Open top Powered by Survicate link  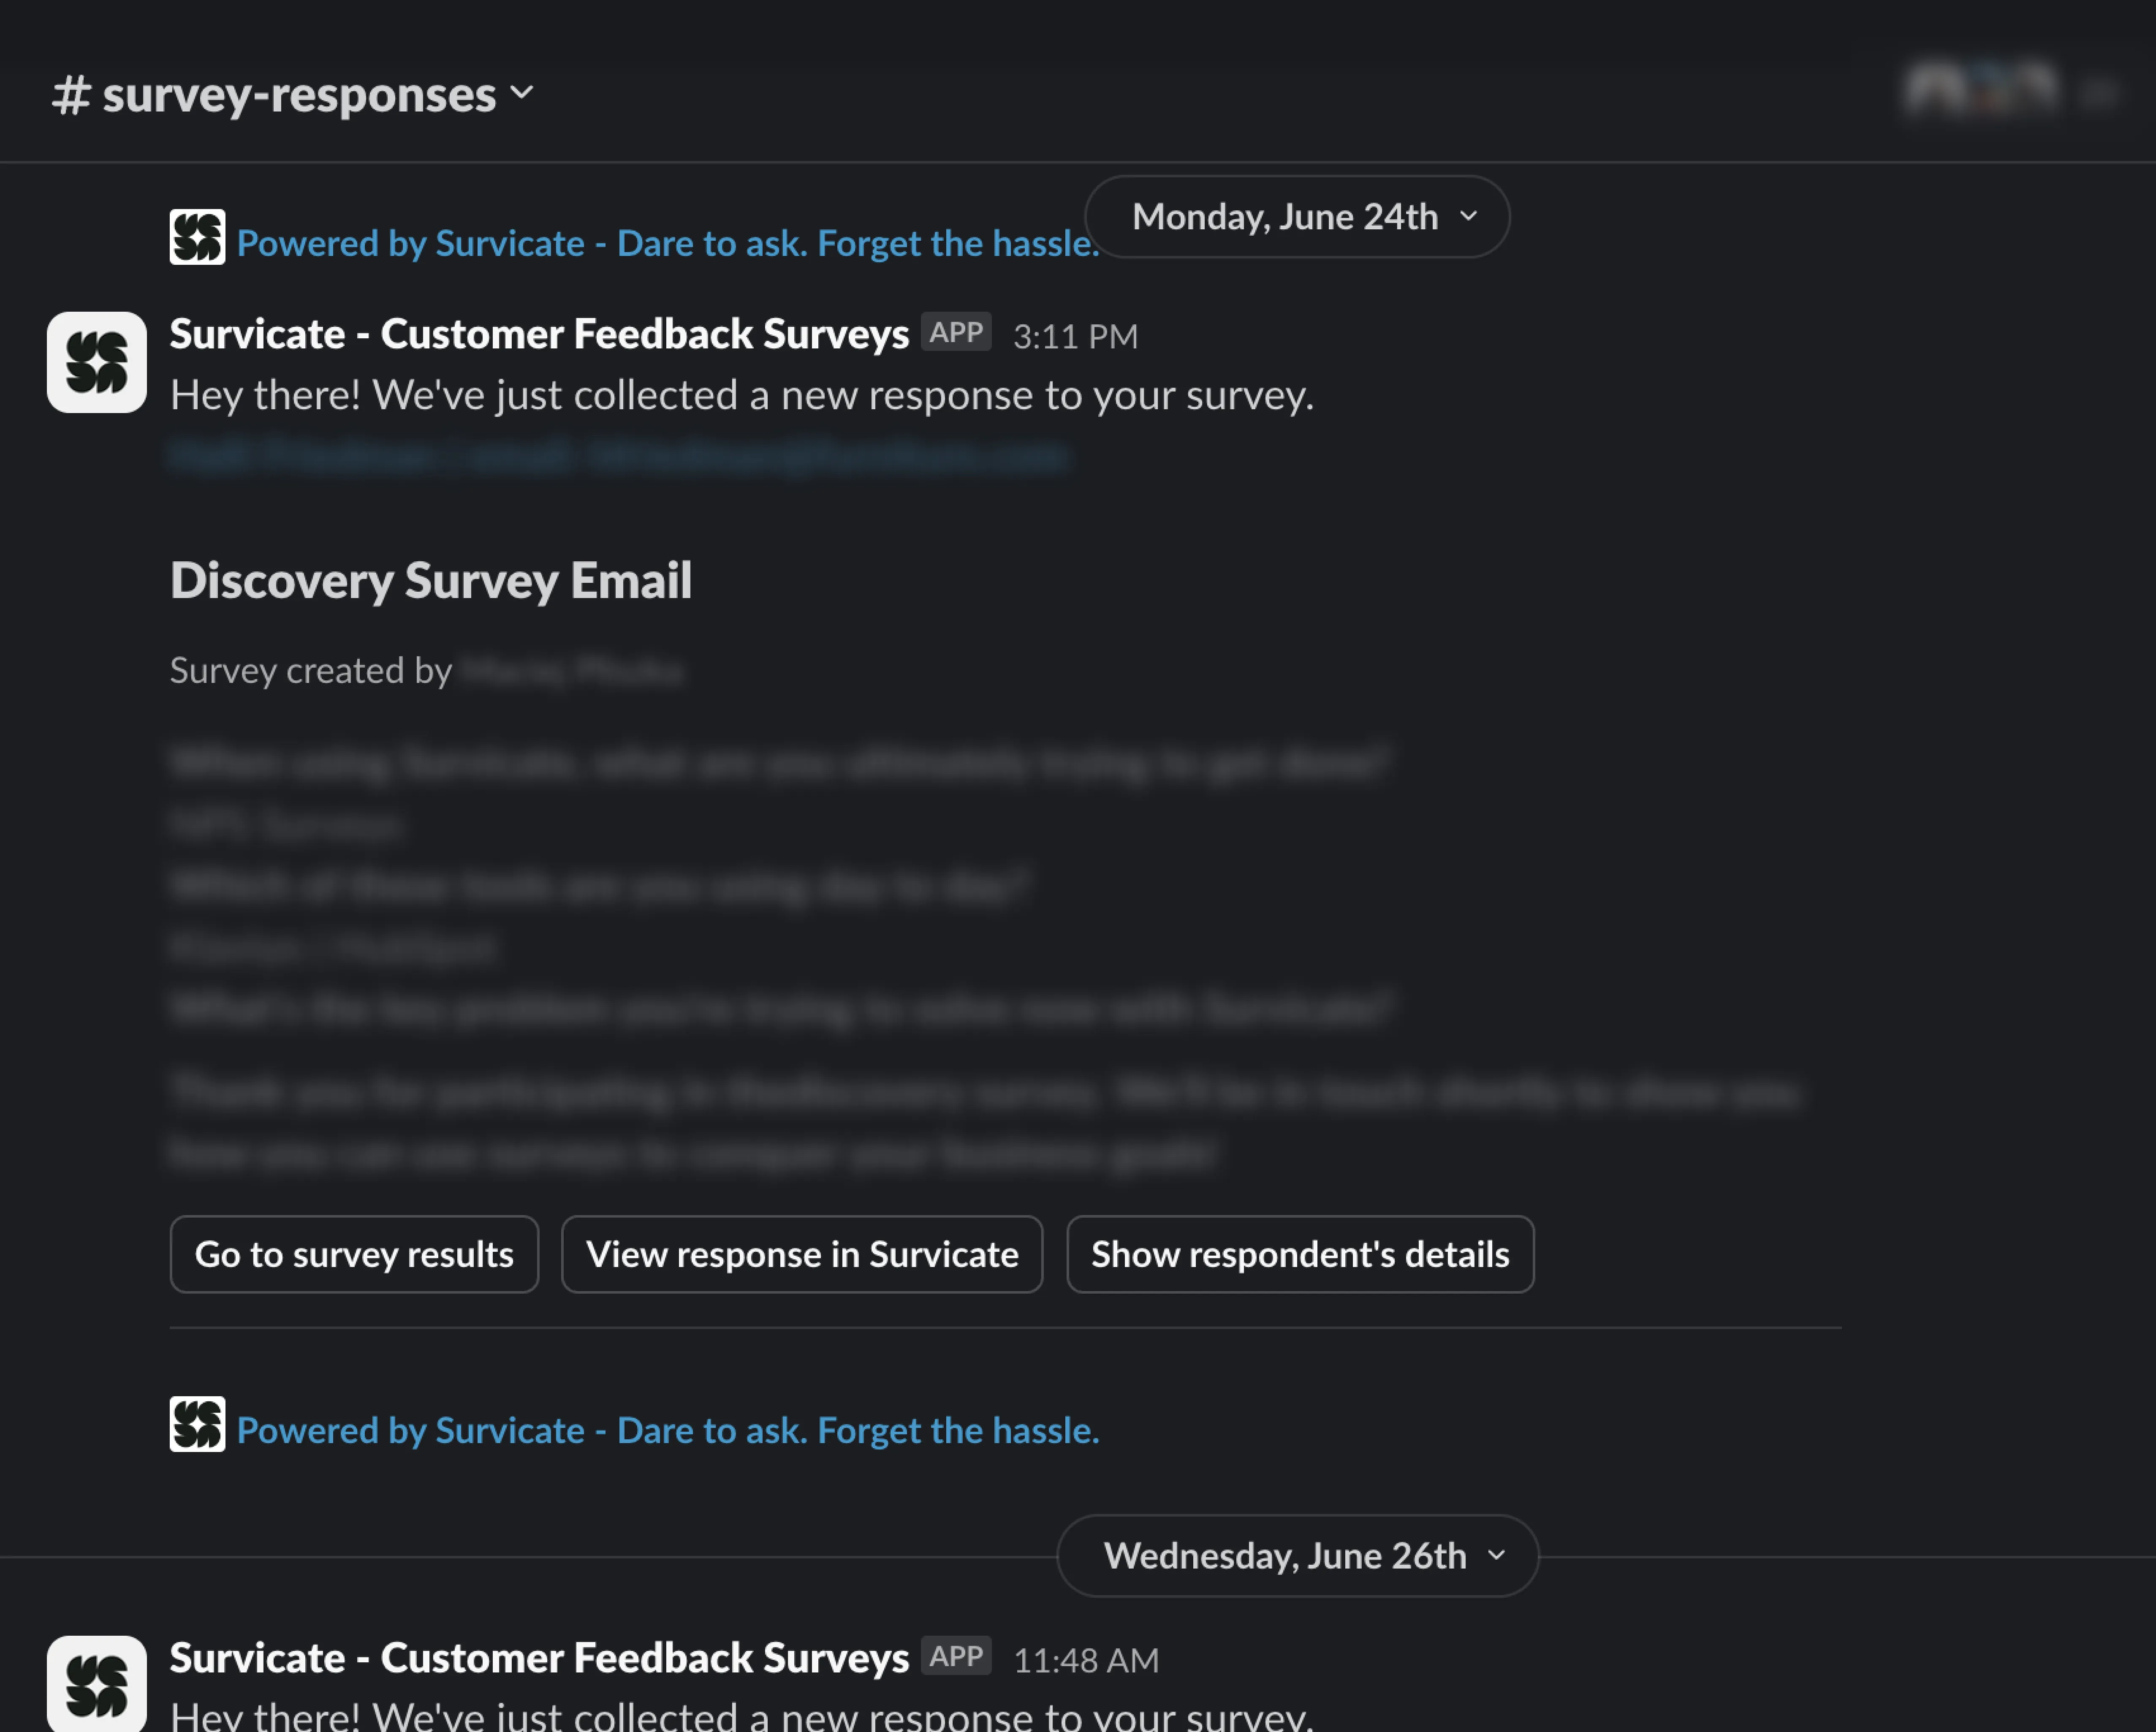pyautogui.click(x=667, y=243)
